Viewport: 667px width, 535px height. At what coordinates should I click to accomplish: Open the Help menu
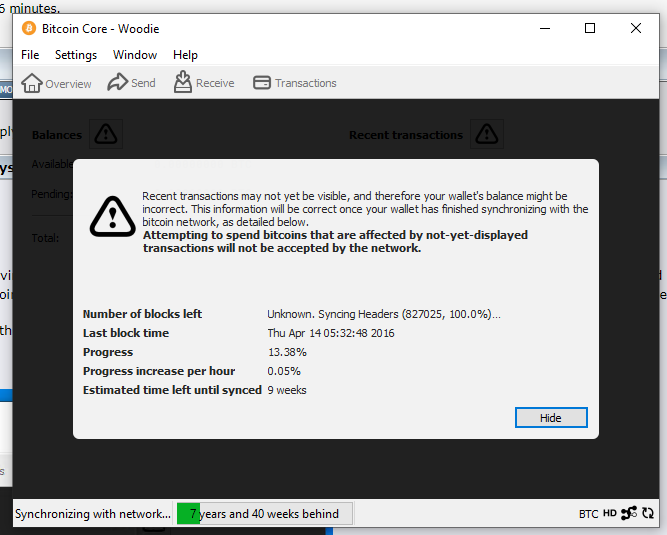click(x=185, y=55)
